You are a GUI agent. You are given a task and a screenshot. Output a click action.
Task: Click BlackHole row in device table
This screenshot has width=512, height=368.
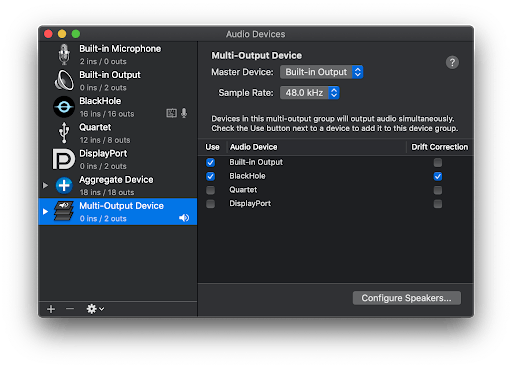tap(336, 176)
